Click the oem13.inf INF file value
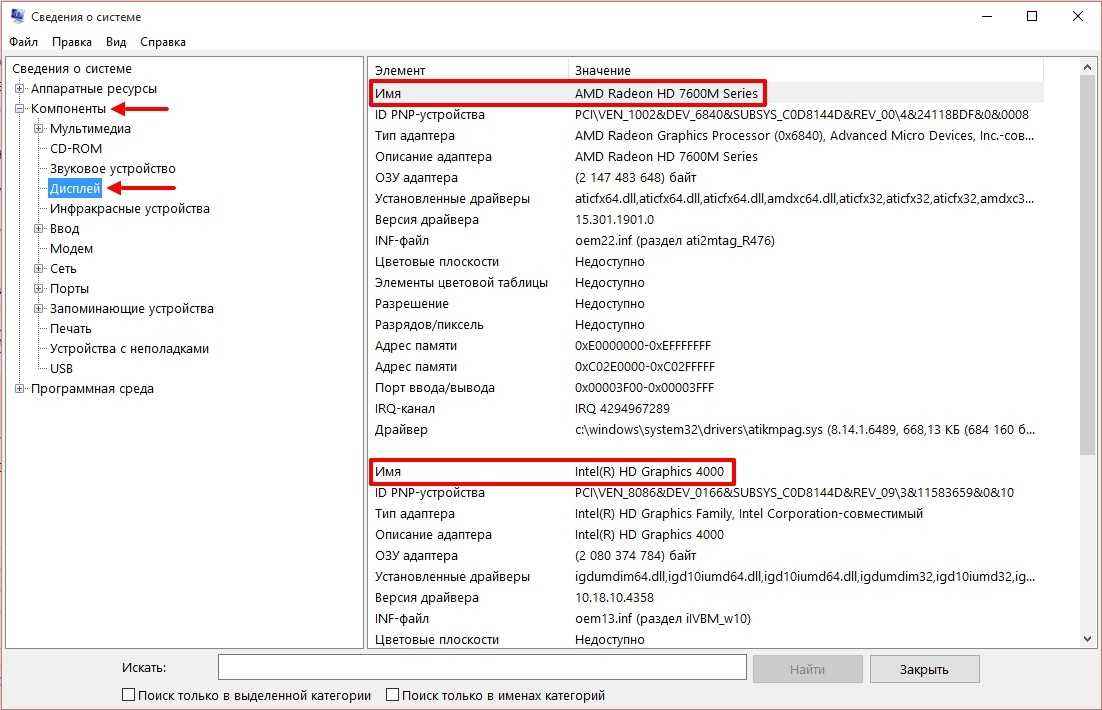The image size is (1102, 710). pyautogui.click(x=663, y=619)
